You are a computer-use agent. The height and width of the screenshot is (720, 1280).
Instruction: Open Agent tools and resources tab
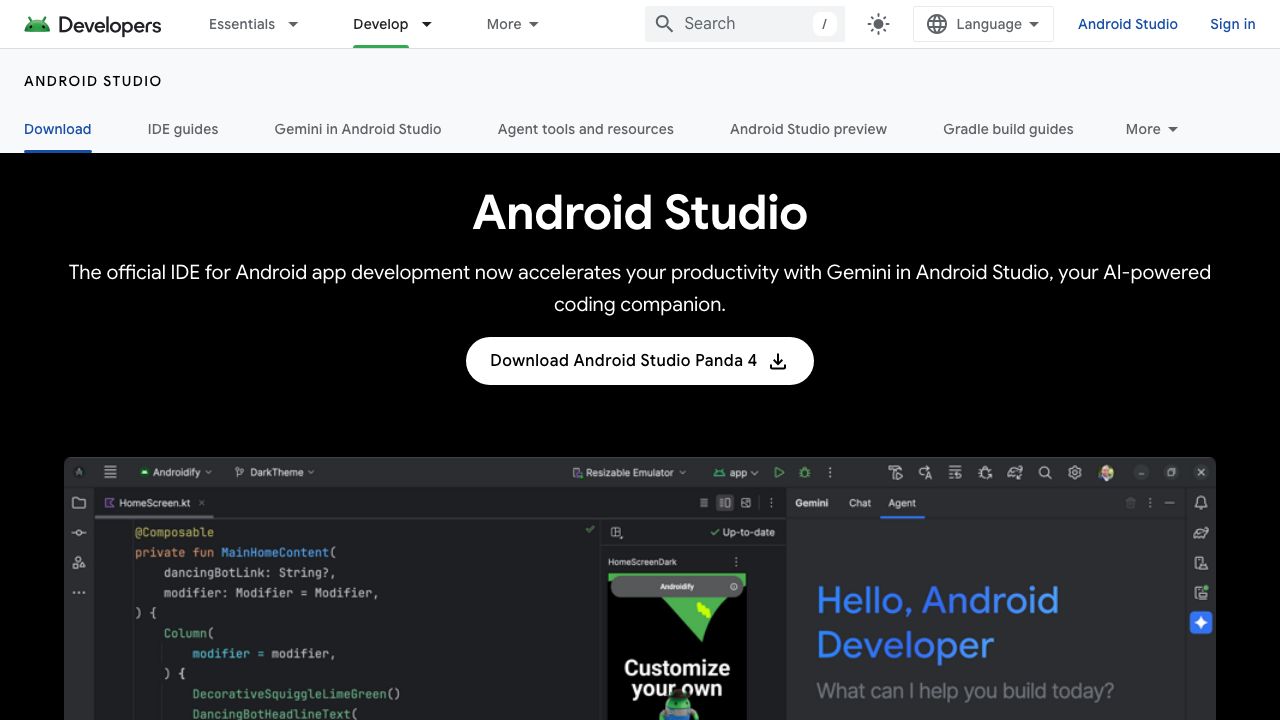[x=586, y=129]
